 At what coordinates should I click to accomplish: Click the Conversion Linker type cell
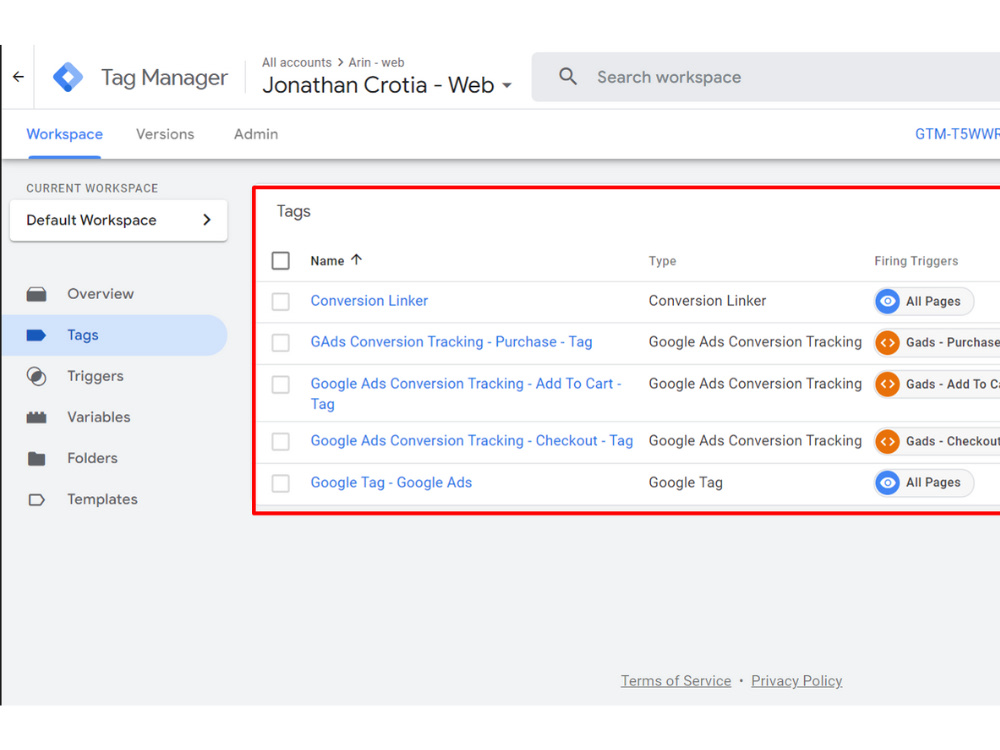707,300
